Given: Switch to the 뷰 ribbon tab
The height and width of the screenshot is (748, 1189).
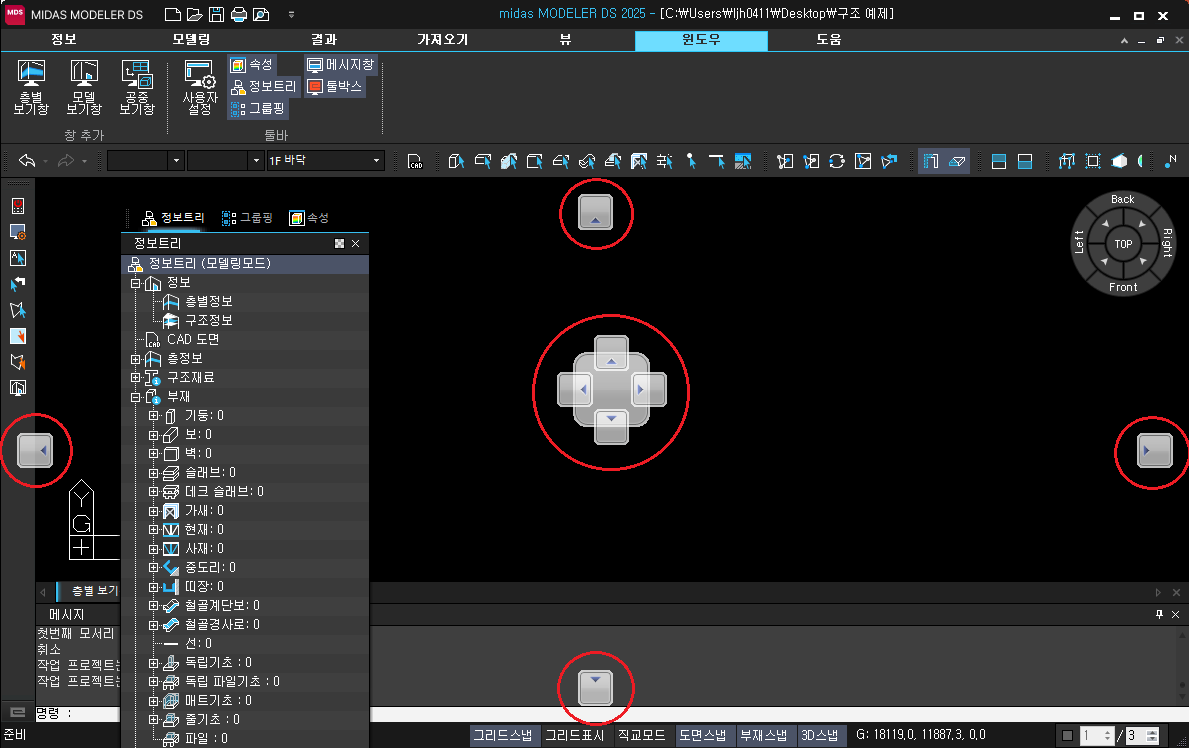Looking at the screenshot, I should [565, 39].
